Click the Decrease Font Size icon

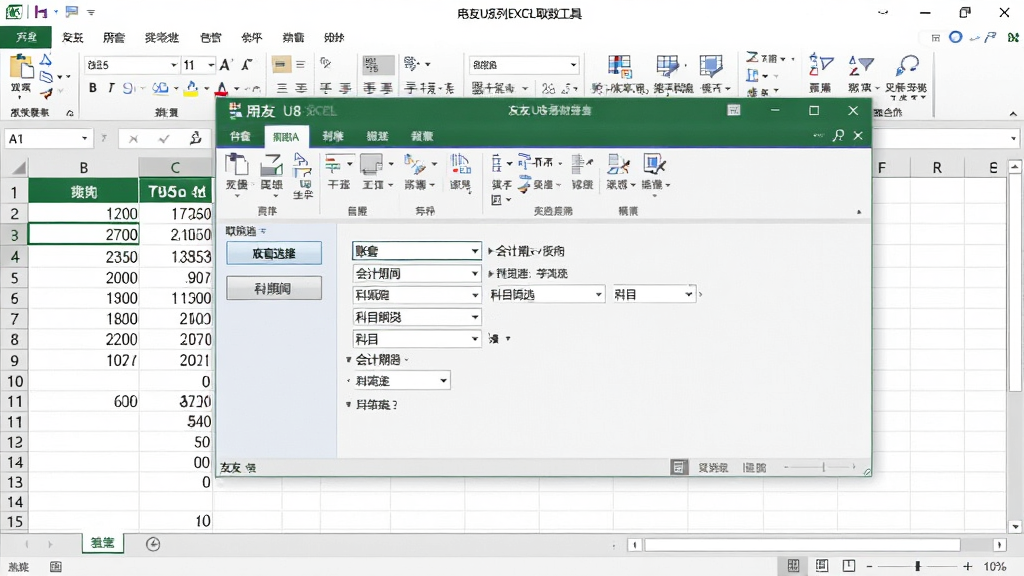[247, 65]
